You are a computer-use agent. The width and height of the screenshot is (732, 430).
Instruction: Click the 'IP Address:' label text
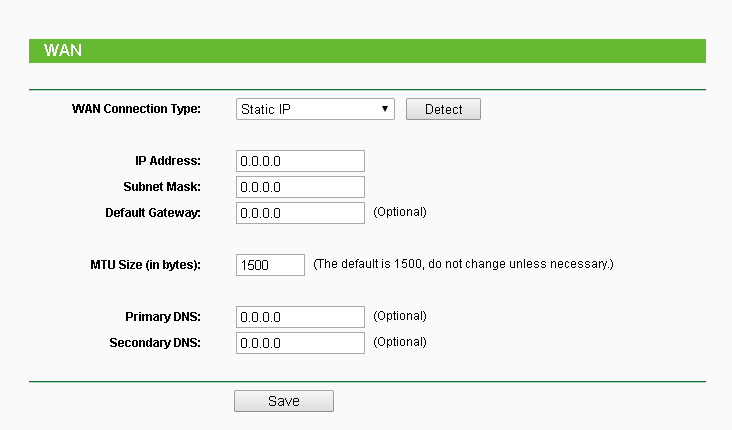pos(168,160)
